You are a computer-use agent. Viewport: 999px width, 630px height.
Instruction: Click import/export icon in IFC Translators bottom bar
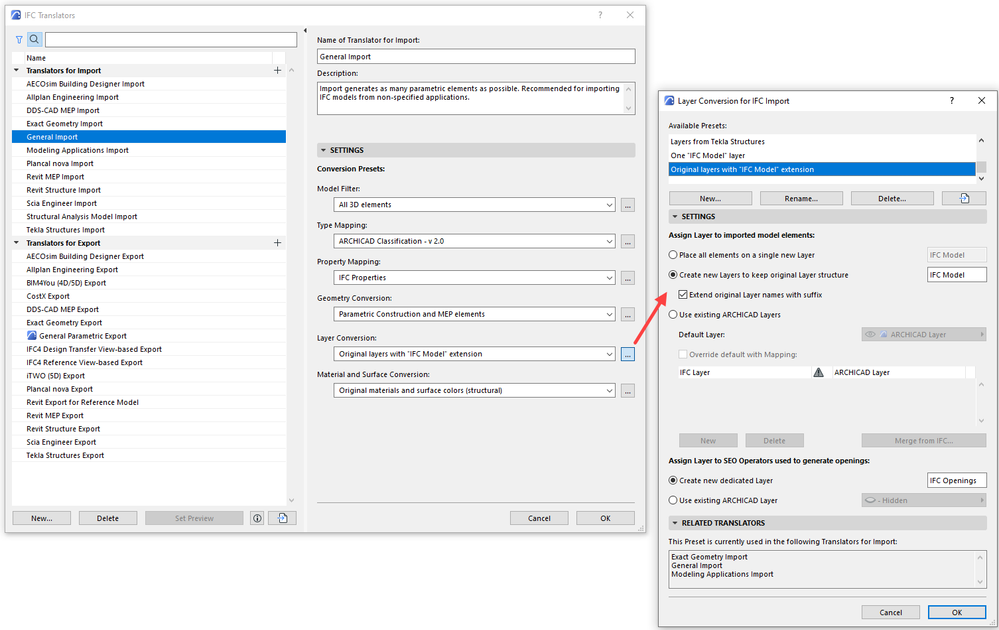tap(282, 519)
